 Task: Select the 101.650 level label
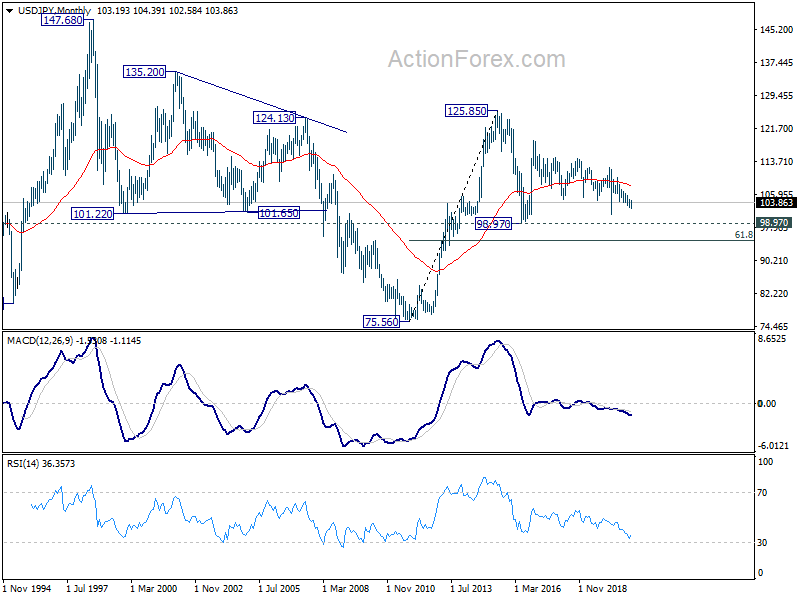(x=279, y=213)
